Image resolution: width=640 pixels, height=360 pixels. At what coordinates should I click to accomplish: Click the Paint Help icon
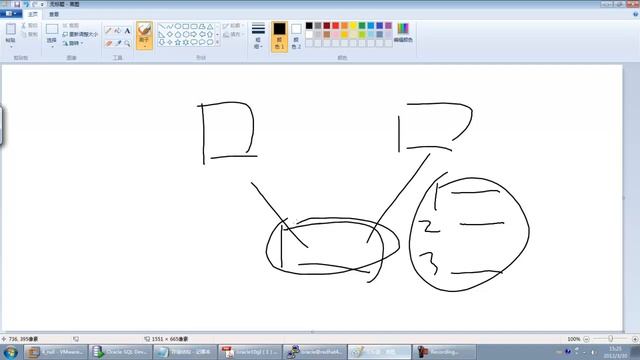pyautogui.click(x=636, y=14)
